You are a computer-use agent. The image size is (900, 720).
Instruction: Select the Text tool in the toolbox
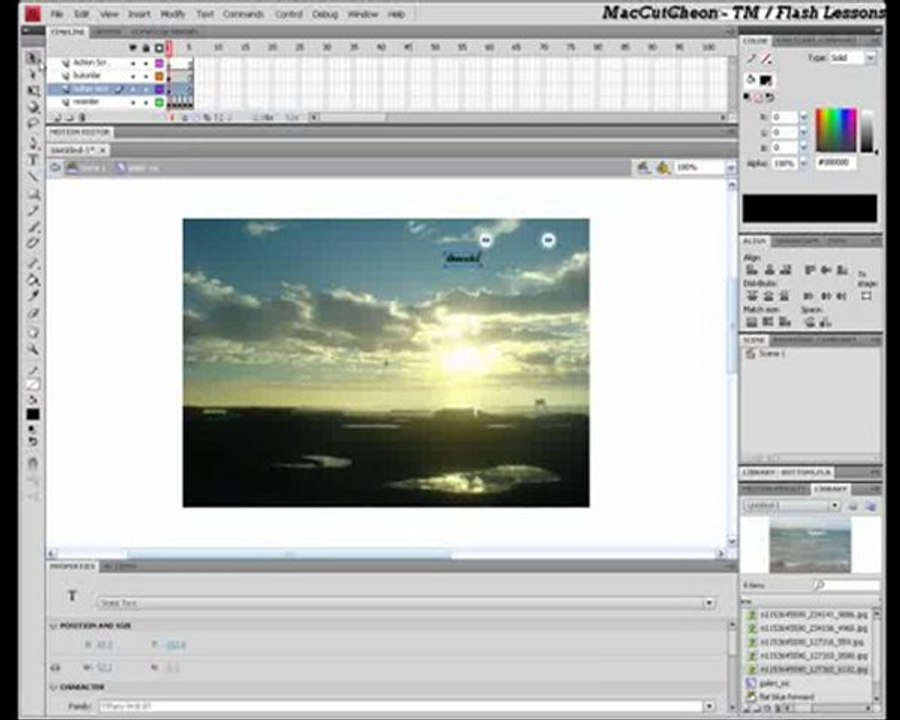(33, 160)
